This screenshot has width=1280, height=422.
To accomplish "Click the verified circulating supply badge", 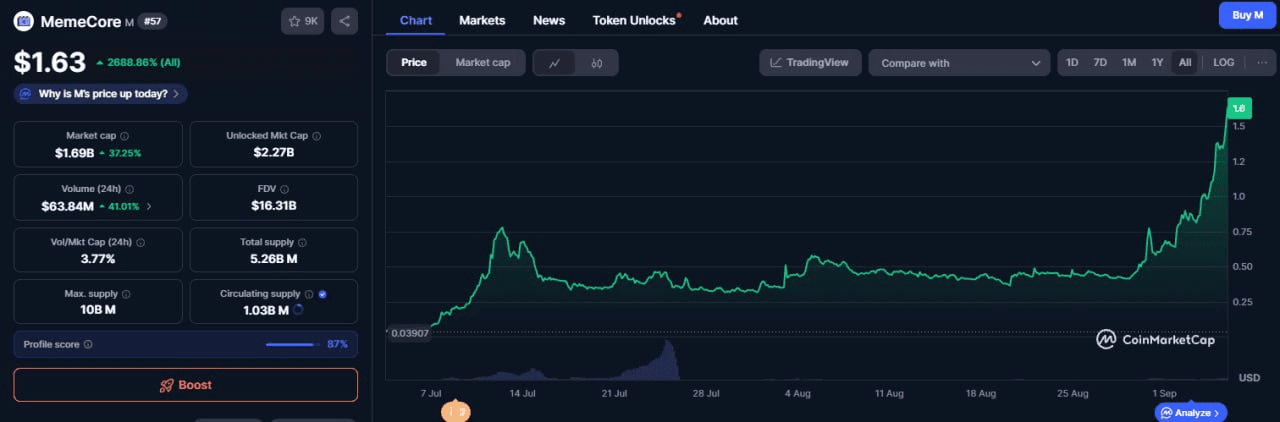I will (x=322, y=294).
